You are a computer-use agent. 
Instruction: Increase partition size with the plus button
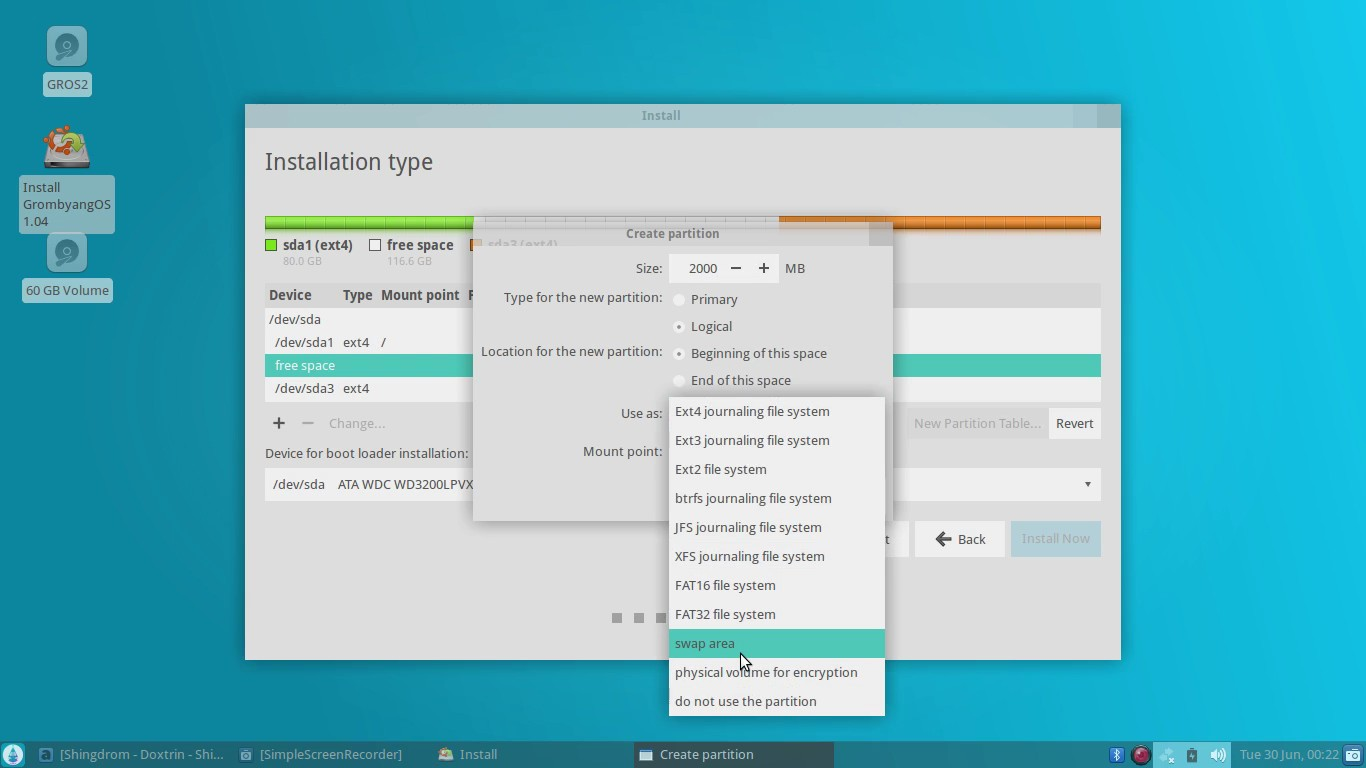tap(764, 268)
